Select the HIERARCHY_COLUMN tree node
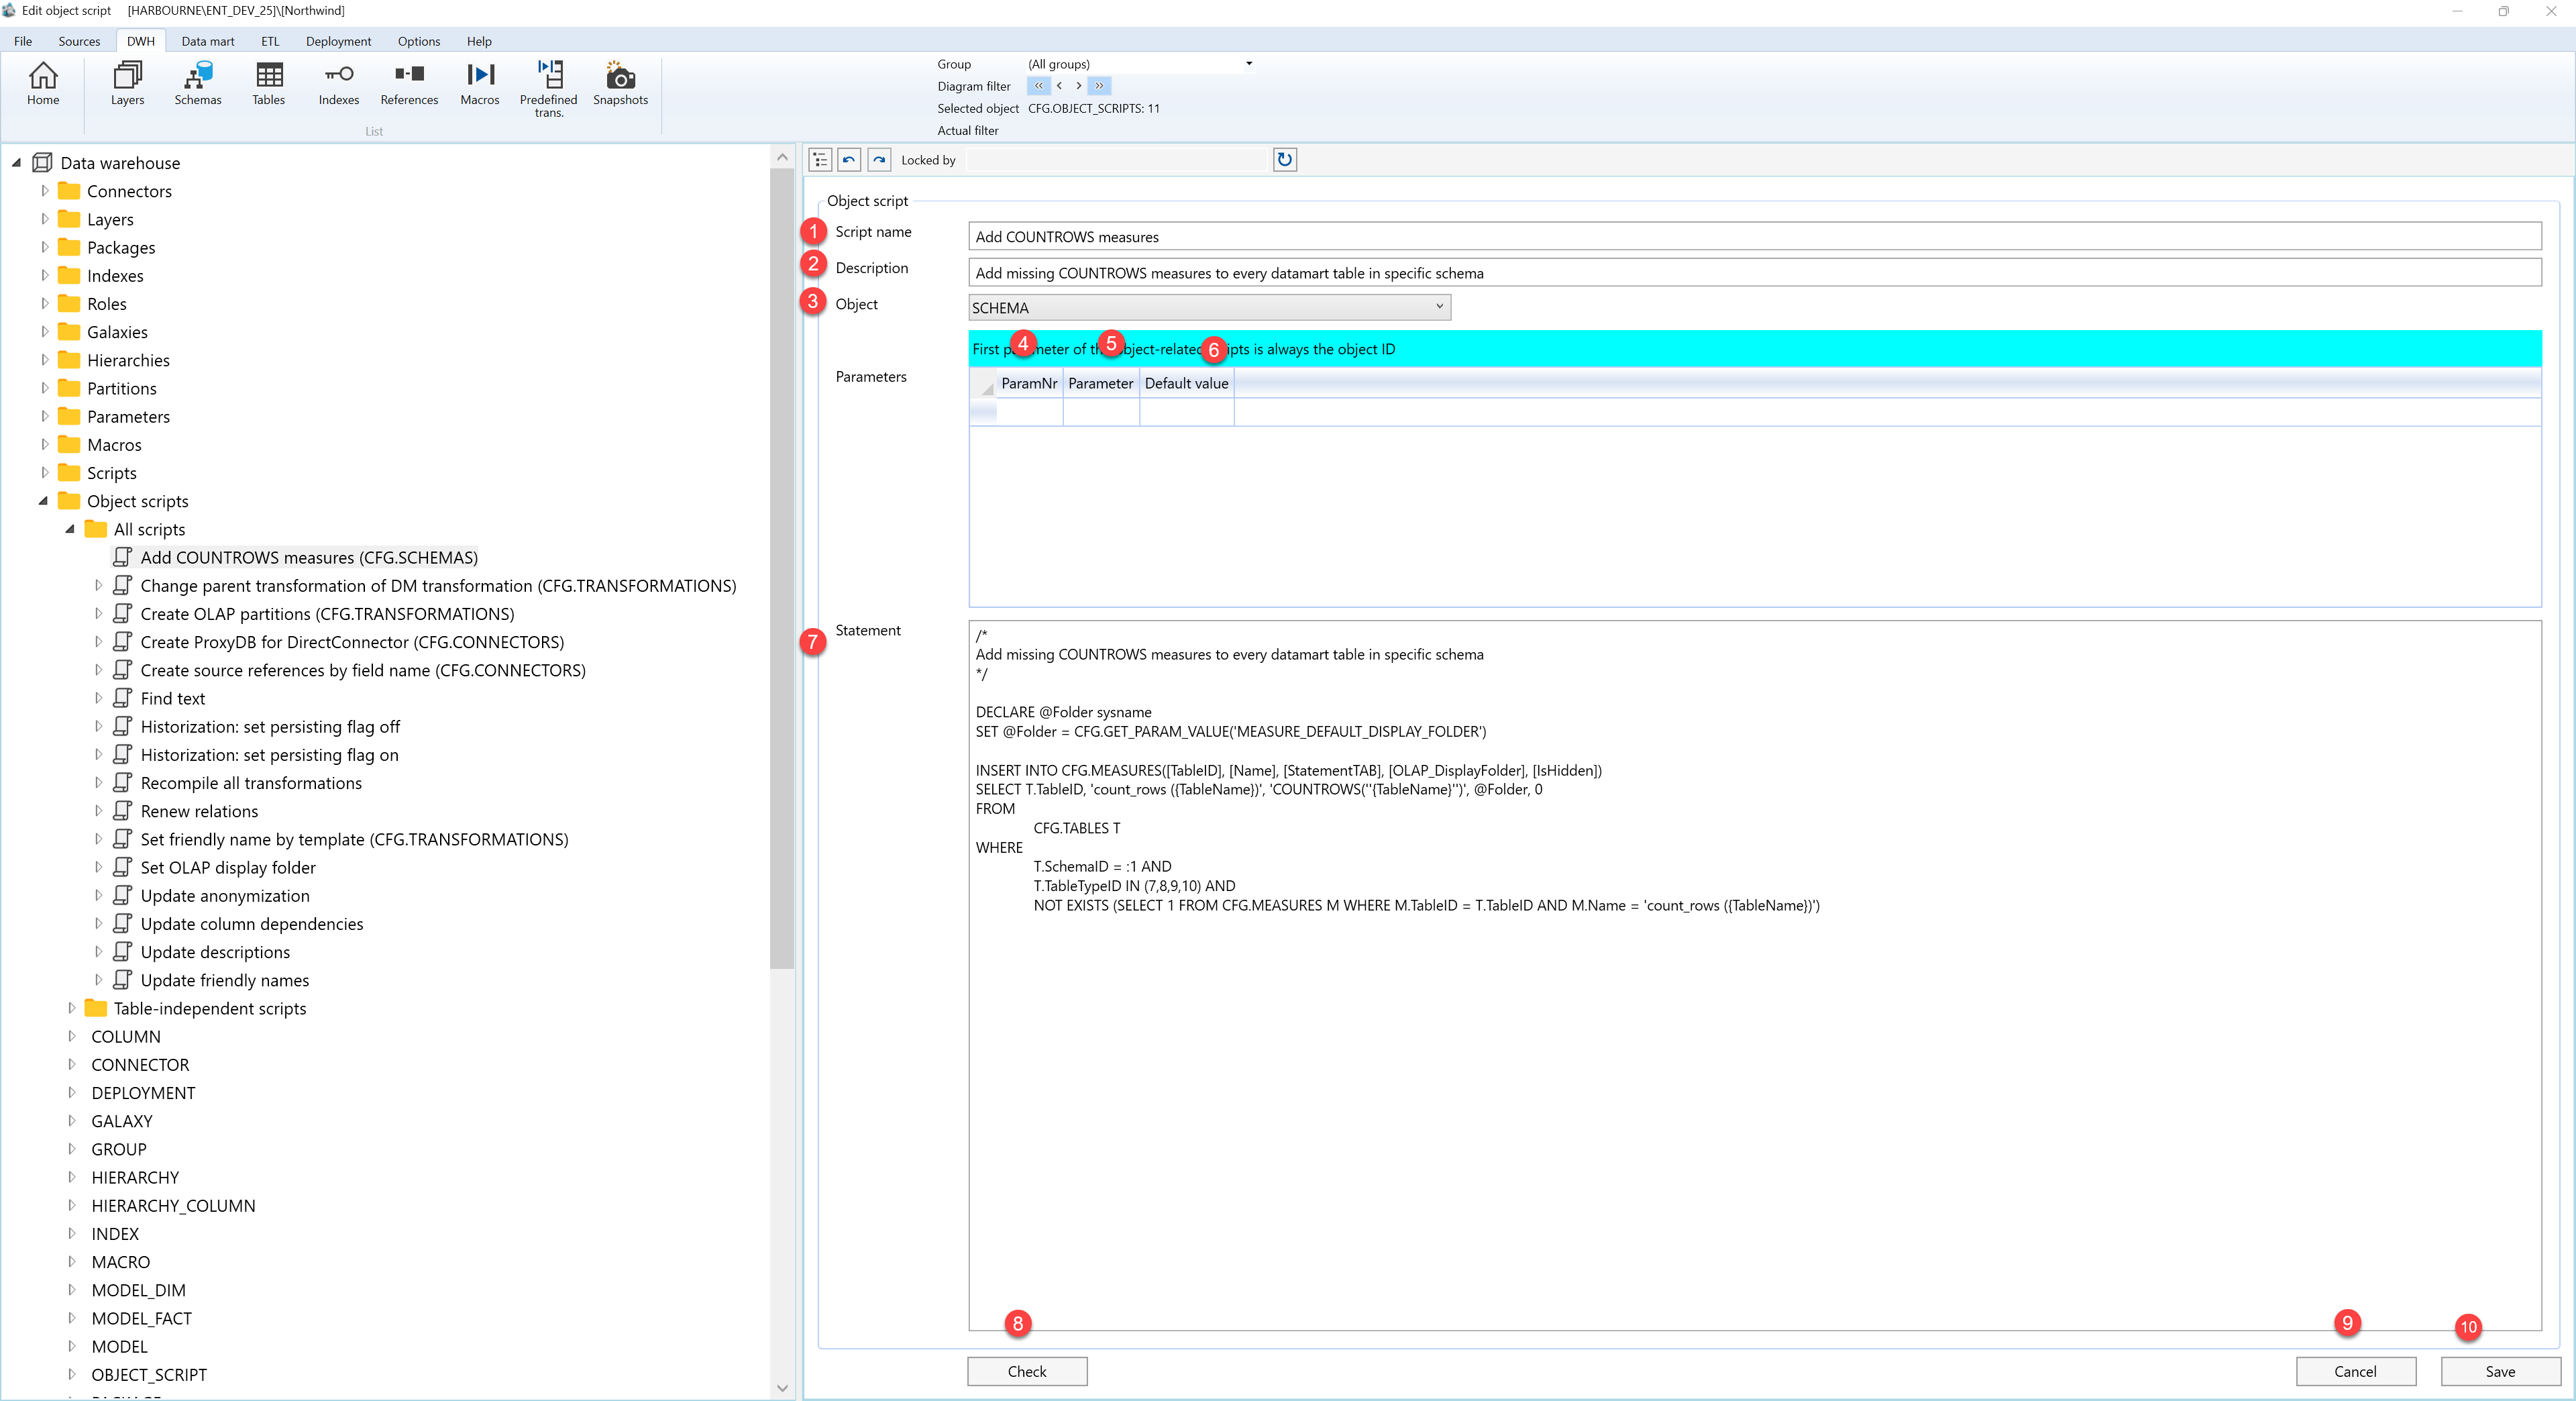The height and width of the screenshot is (1401, 2576). point(173,1205)
